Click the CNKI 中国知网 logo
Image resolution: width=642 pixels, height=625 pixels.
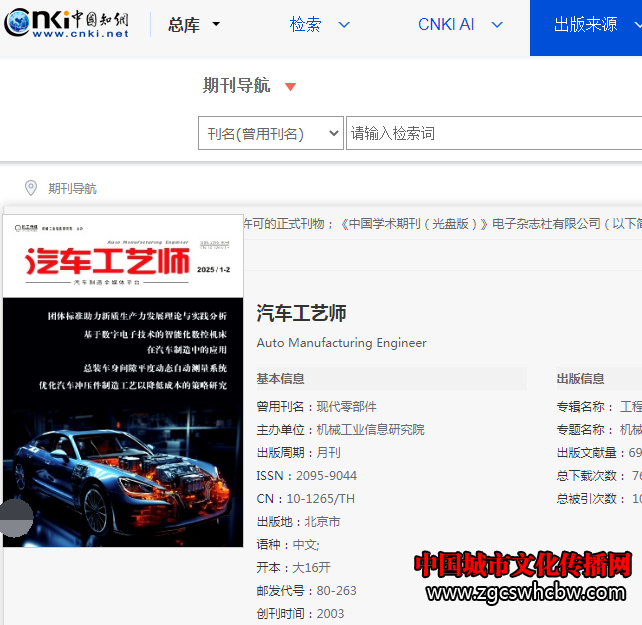pyautogui.click(x=66, y=24)
